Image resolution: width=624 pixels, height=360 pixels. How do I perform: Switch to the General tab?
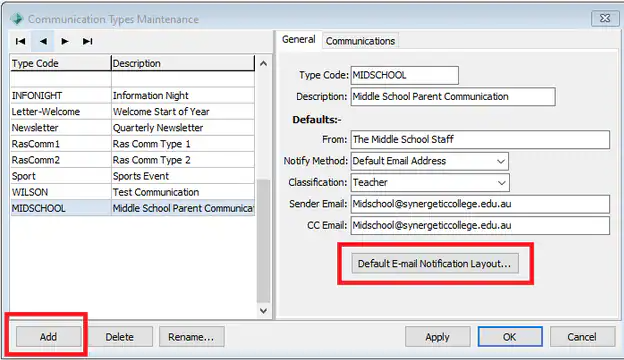298,39
